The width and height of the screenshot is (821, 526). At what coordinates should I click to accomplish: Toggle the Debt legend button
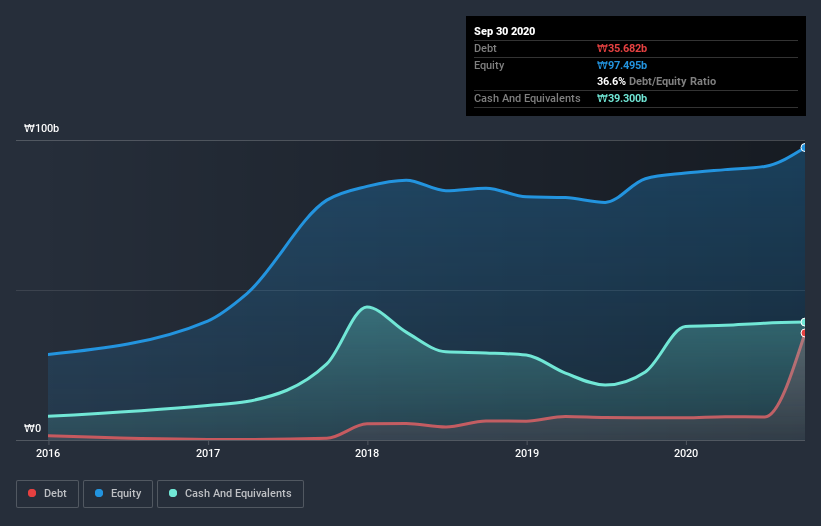[47, 494]
